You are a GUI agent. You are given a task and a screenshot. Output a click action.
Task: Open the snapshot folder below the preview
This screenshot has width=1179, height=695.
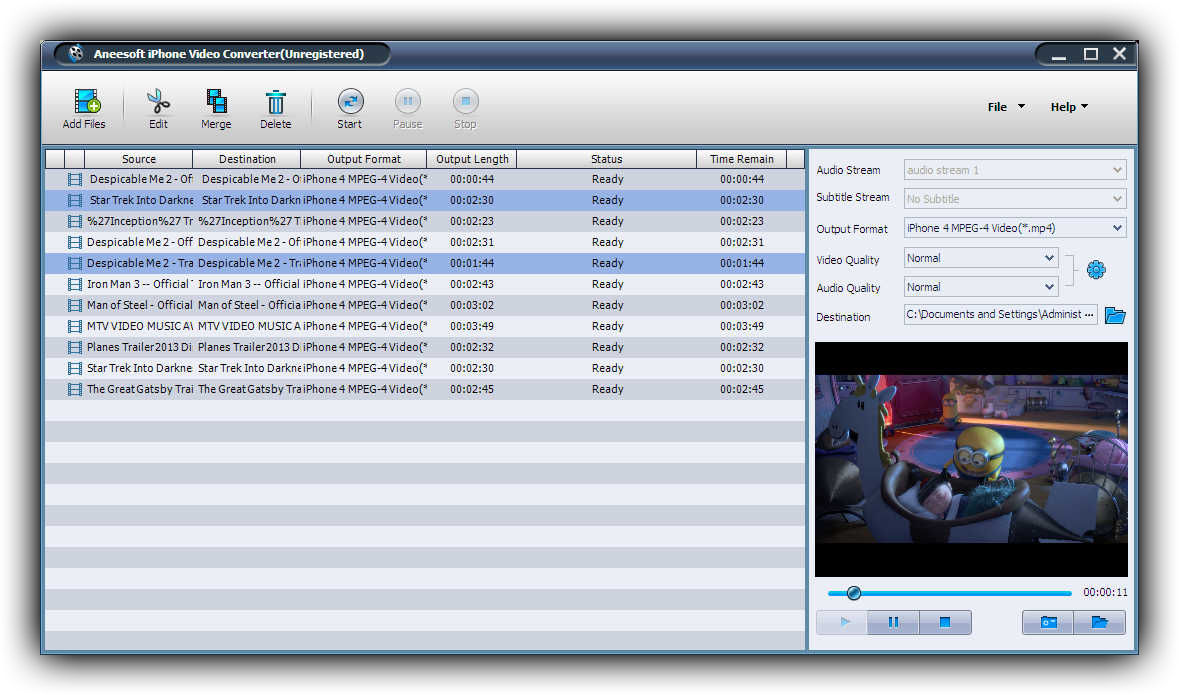pos(1099,622)
